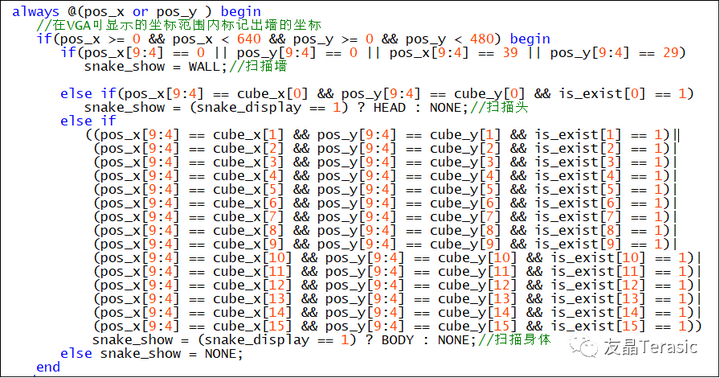Click the standalone 'else if' line before the body conditions
Screen dimensions: 720x378
point(88,121)
